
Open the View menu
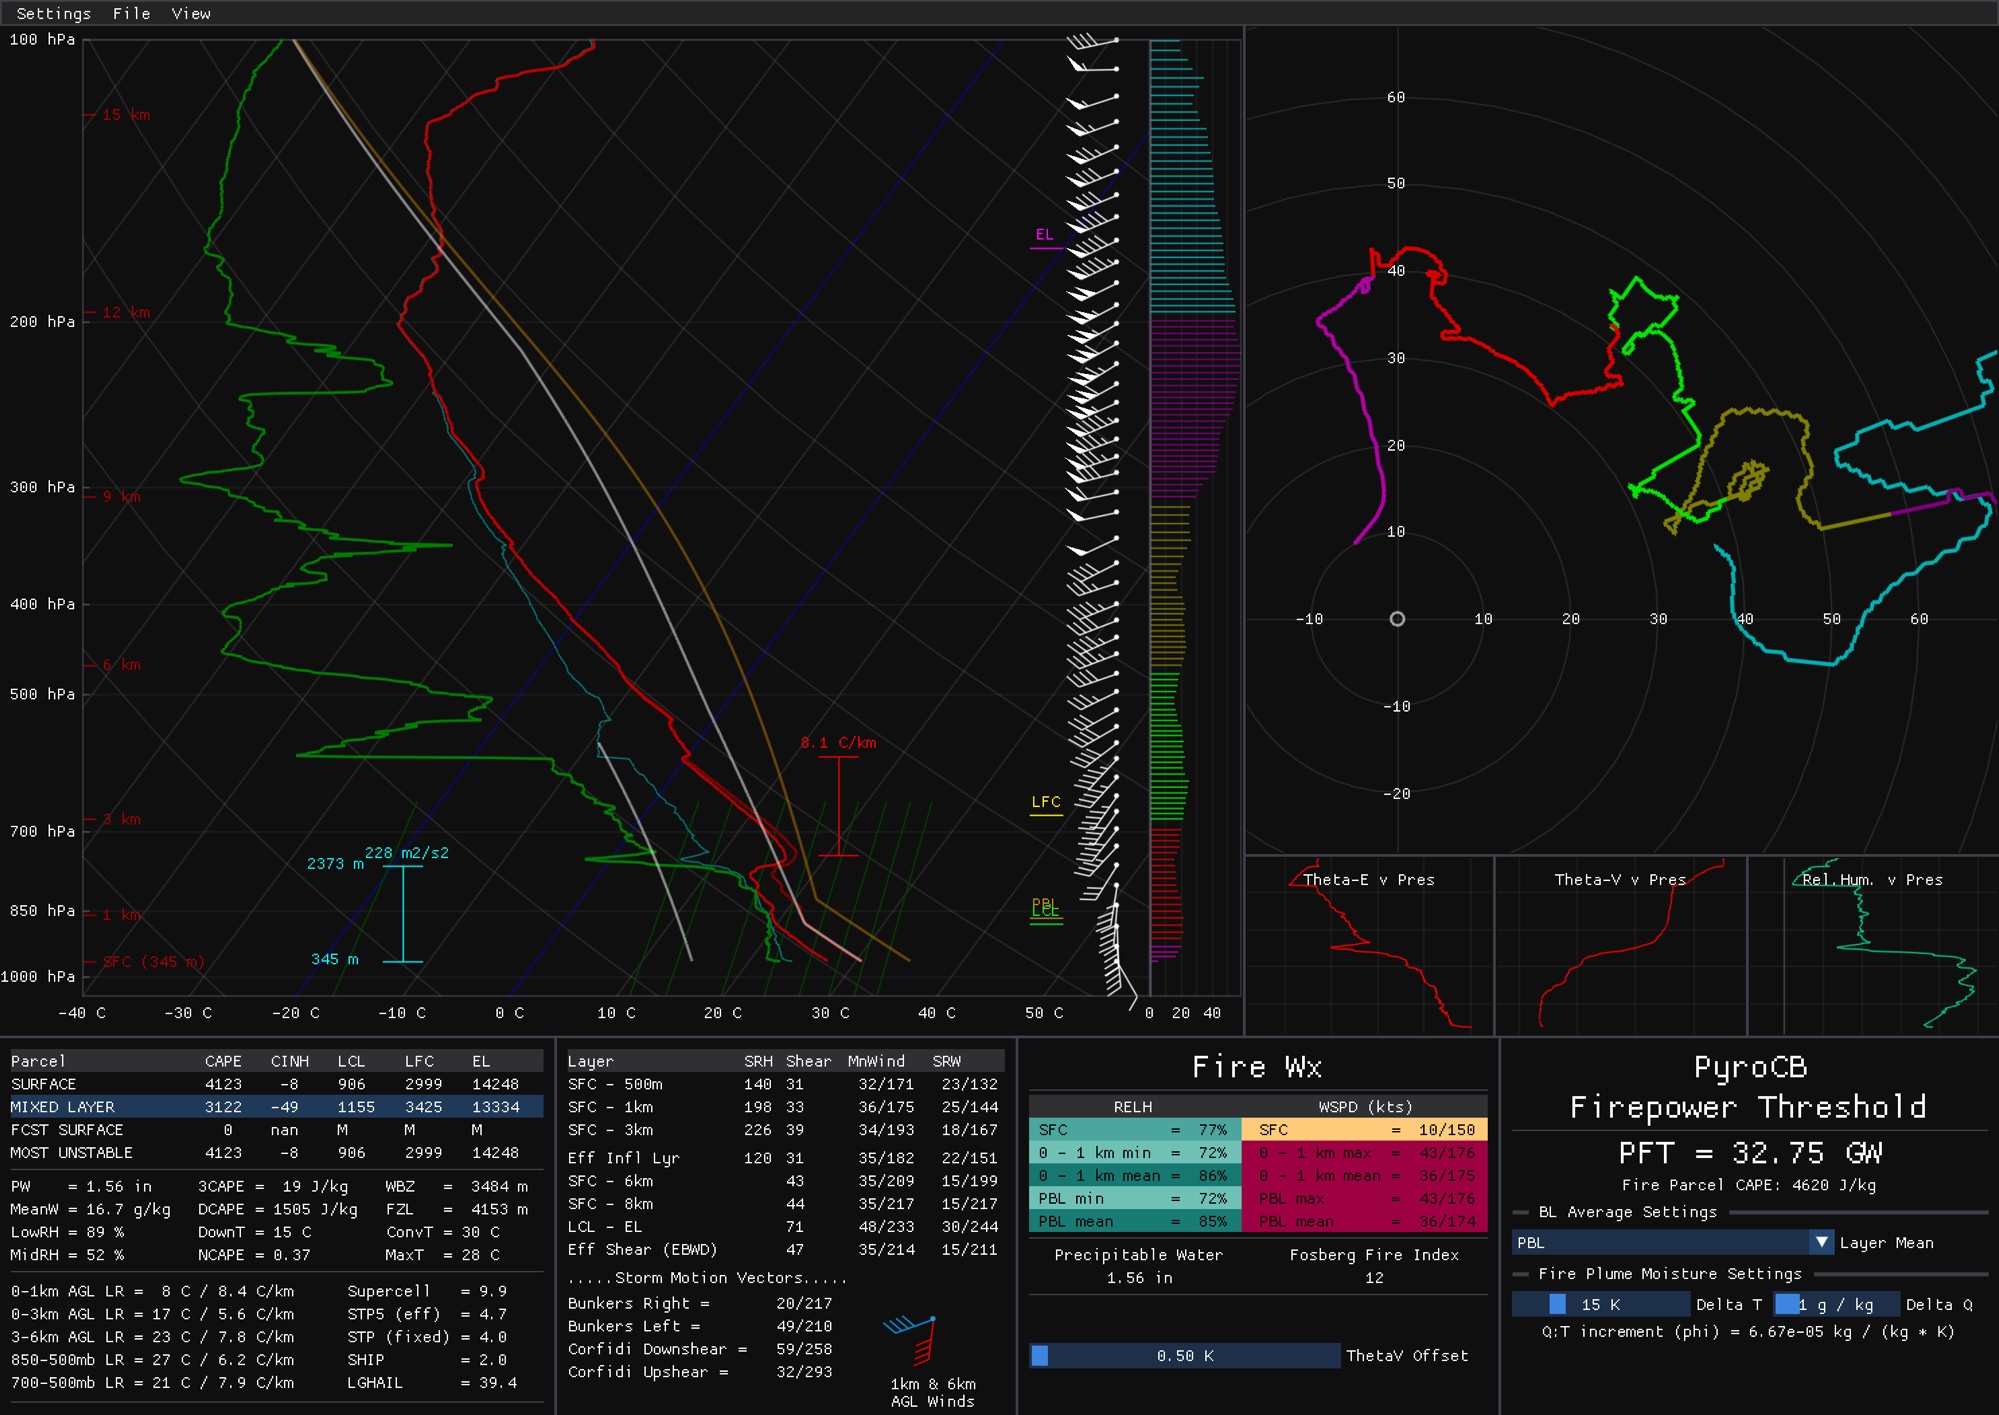[190, 13]
